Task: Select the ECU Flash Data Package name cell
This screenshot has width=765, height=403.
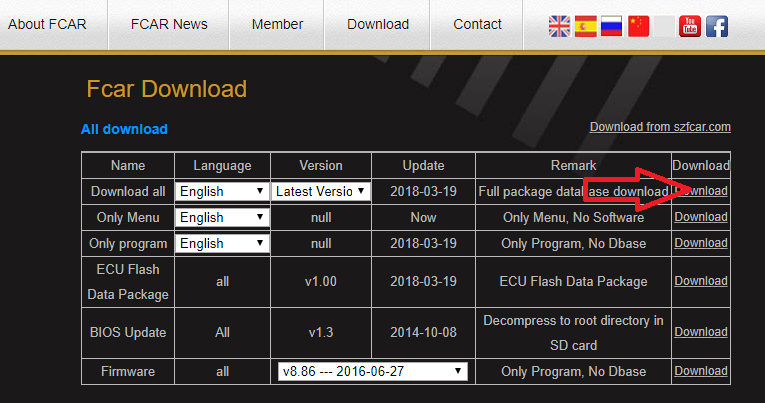Action: (128, 282)
